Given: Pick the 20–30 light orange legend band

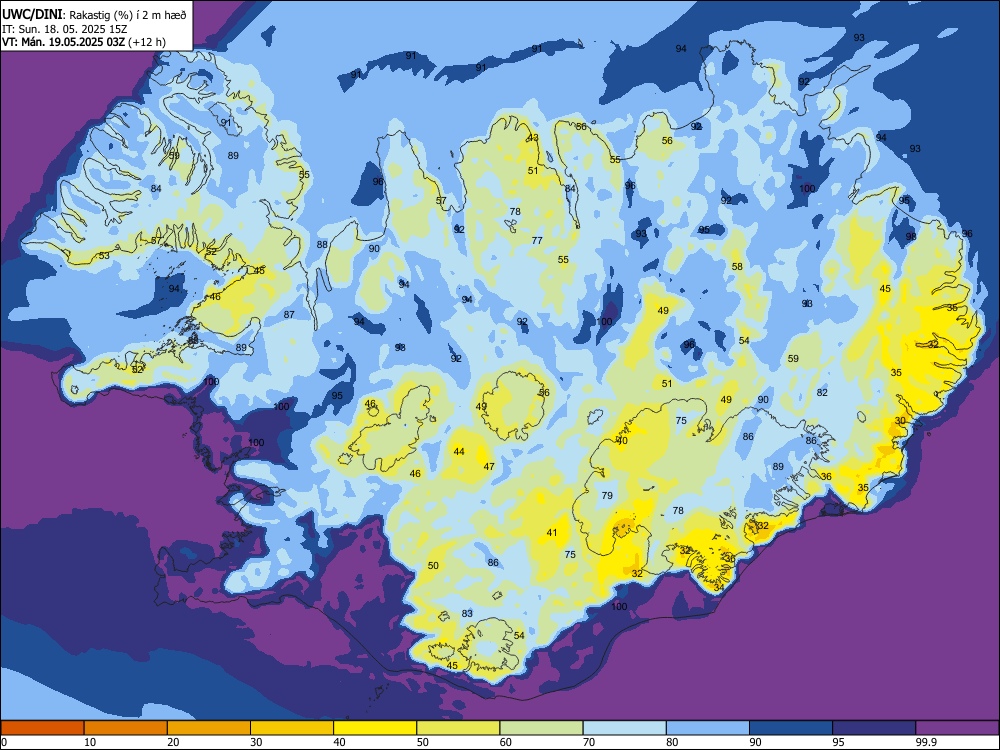Looking at the screenshot, I should [209, 728].
